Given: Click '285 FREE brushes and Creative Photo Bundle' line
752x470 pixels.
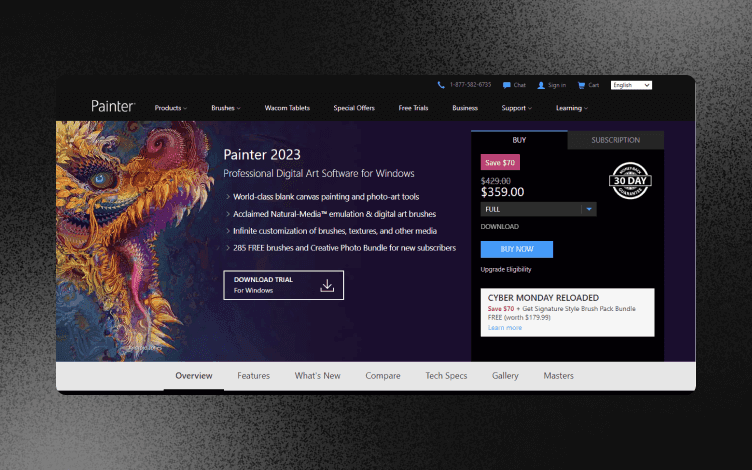Looking at the screenshot, I should tap(344, 248).
